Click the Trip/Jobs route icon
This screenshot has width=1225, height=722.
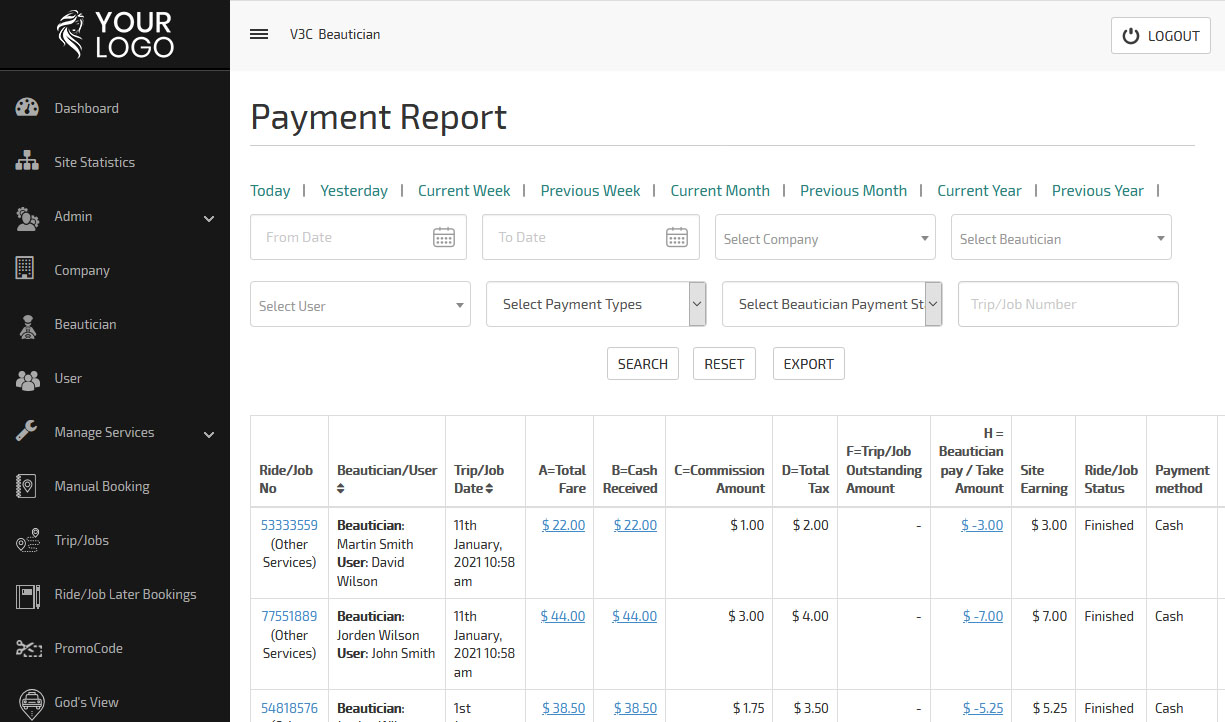tap(27, 541)
